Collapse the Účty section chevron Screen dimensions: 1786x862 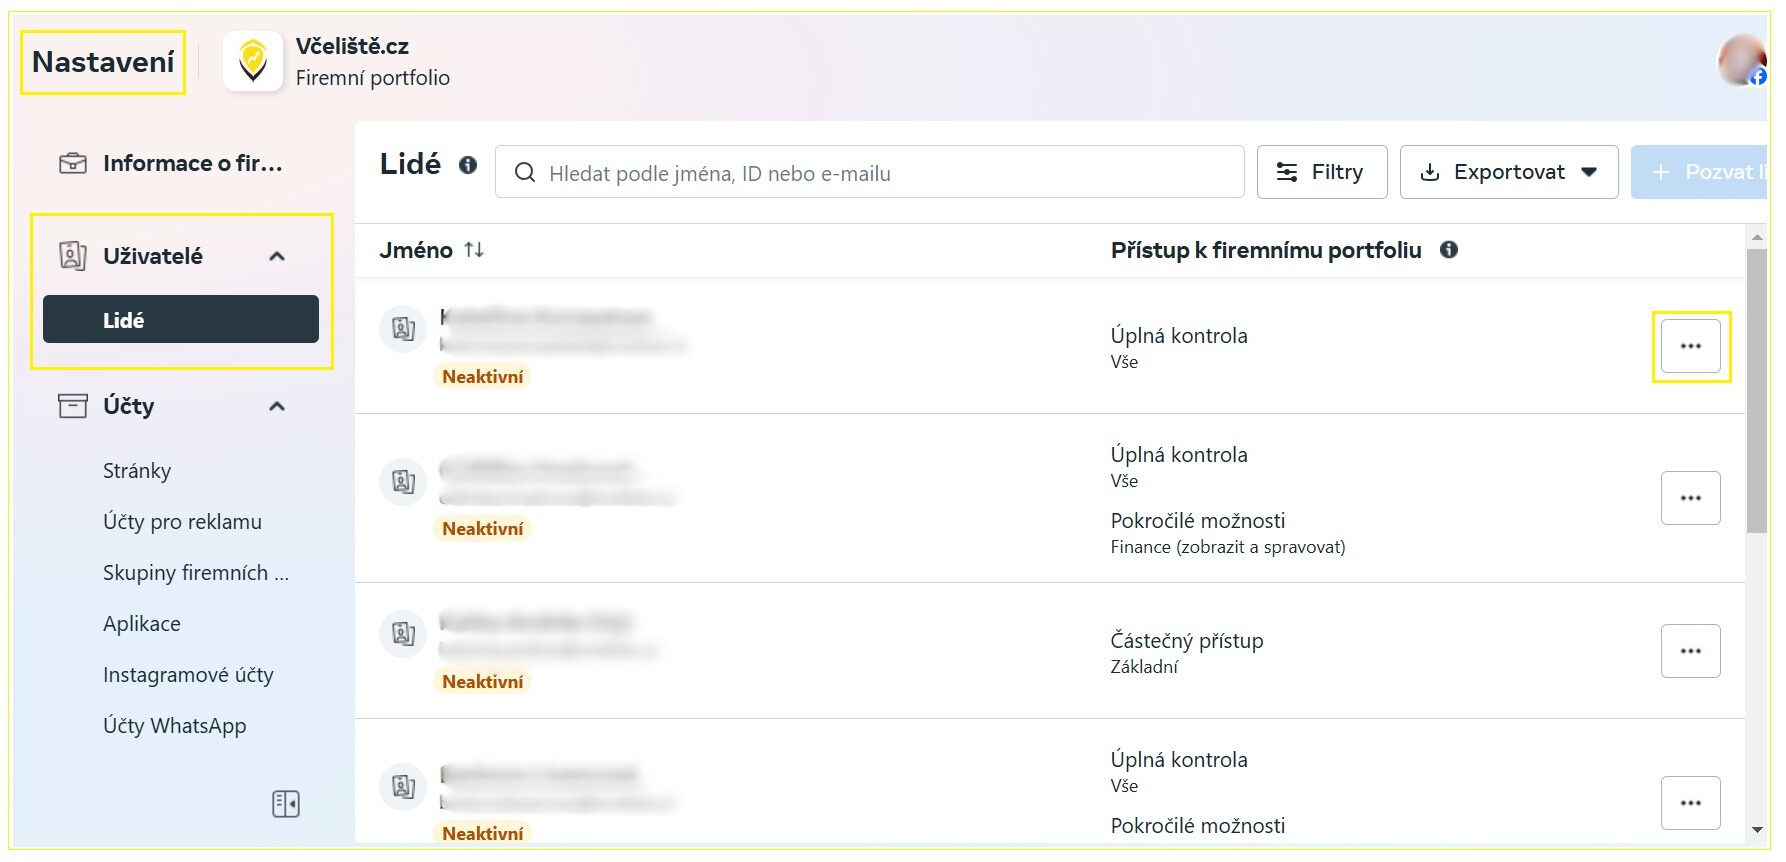(277, 406)
